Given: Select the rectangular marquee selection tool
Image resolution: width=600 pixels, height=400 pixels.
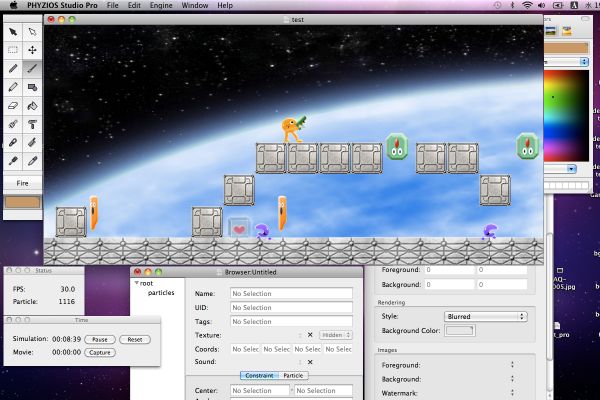Looking at the screenshot, I should pos(13,50).
